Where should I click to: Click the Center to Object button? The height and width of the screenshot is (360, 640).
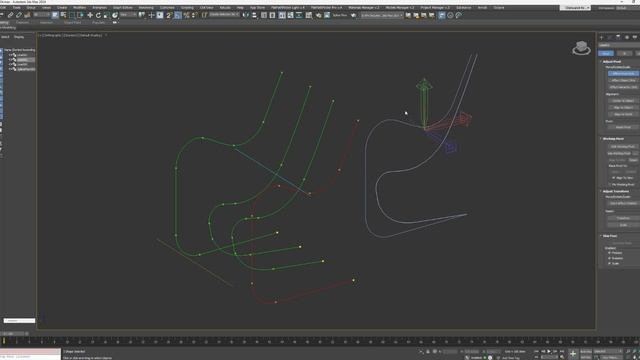[x=624, y=101]
